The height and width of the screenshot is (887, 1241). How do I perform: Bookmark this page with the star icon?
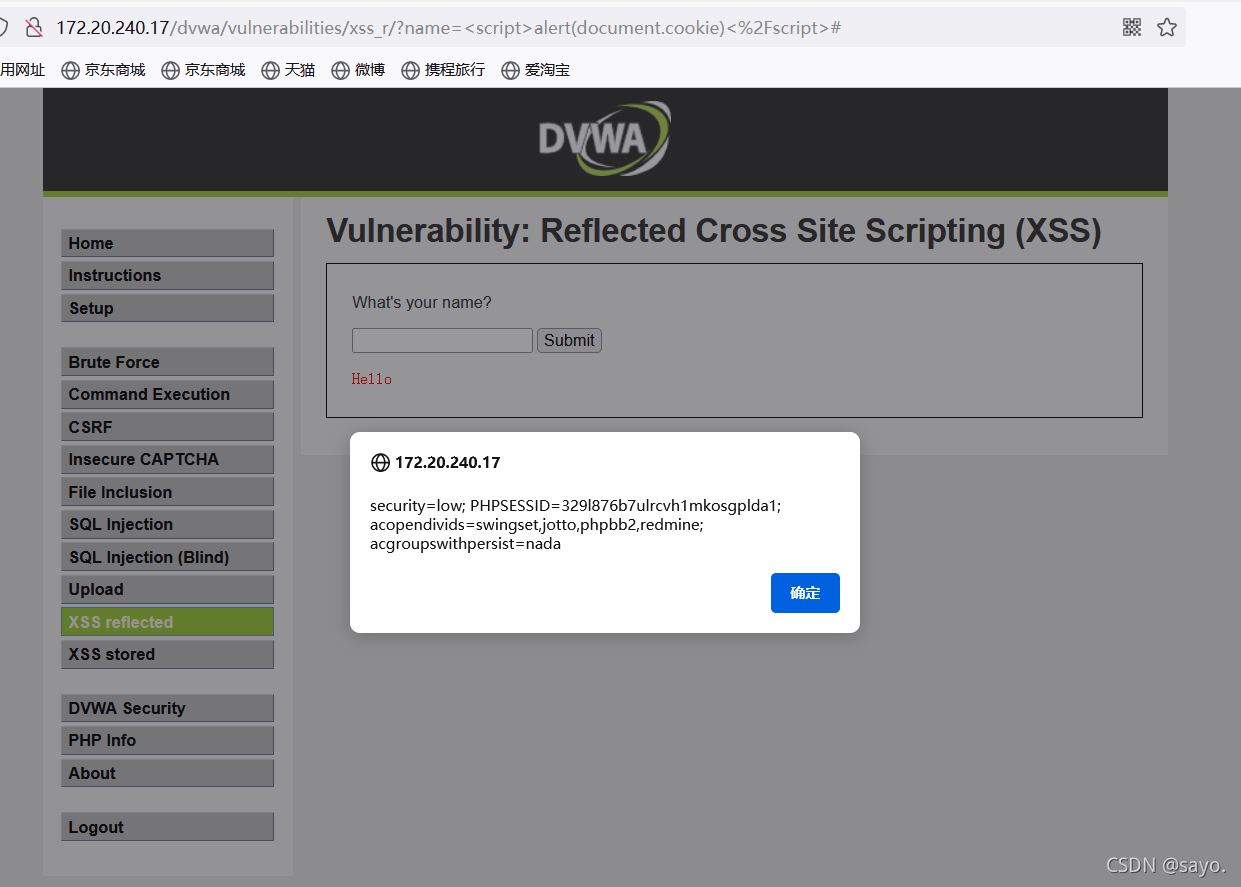click(1167, 28)
